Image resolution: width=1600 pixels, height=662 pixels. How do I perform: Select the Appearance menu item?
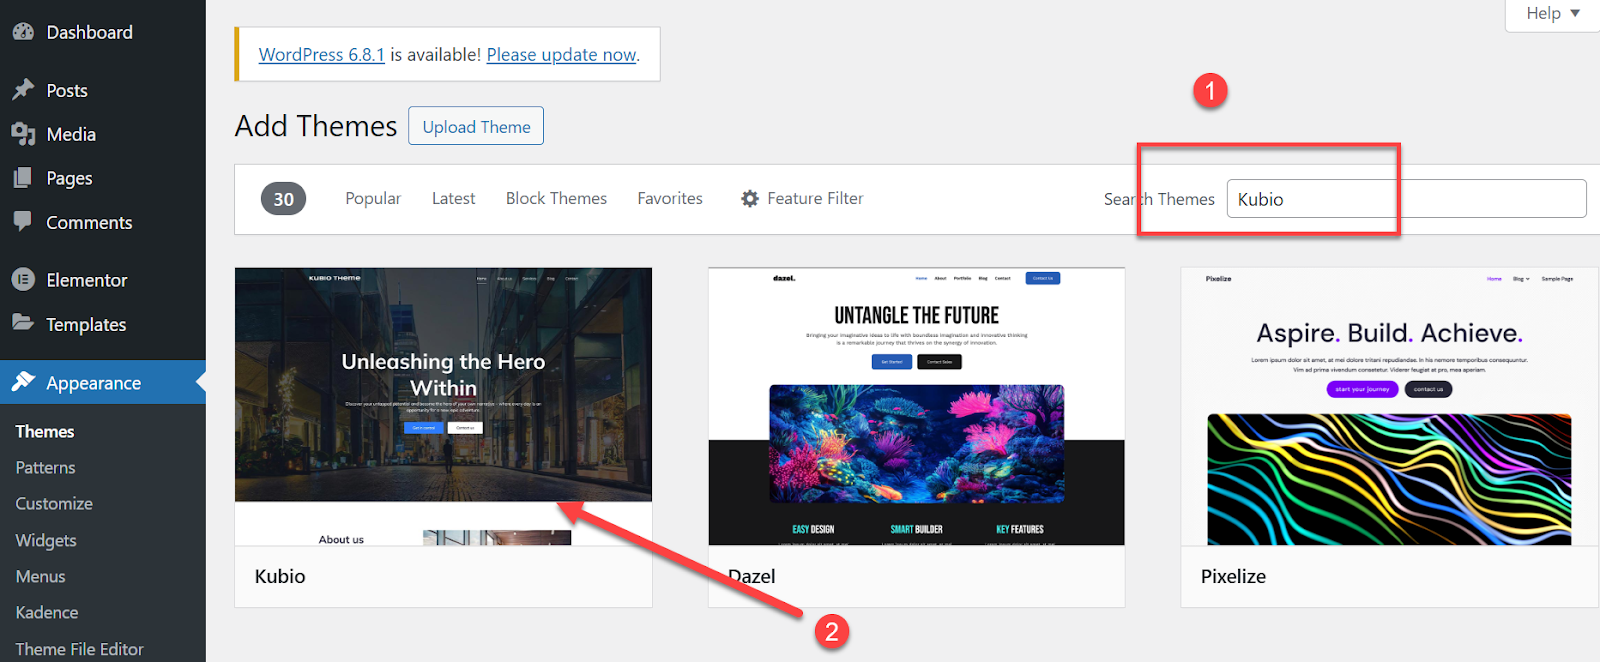[103, 382]
